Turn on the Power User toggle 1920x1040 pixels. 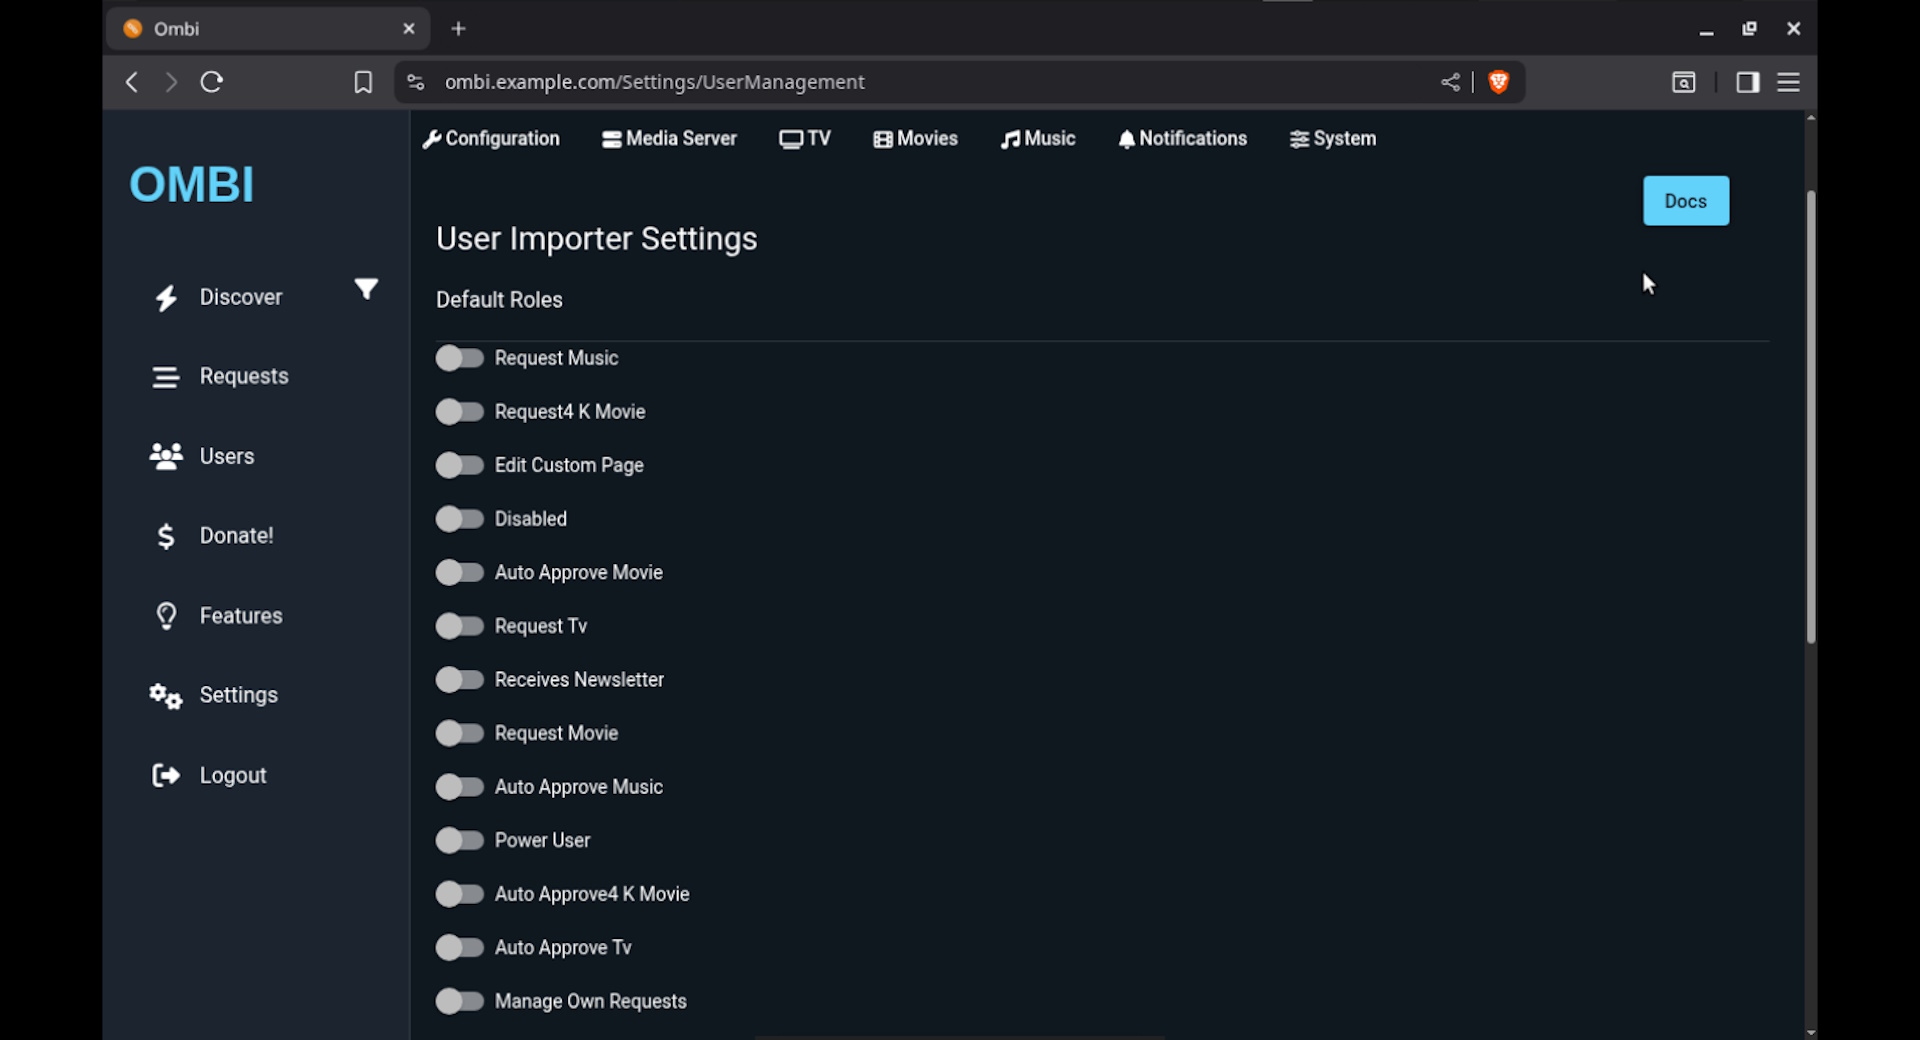pos(459,840)
